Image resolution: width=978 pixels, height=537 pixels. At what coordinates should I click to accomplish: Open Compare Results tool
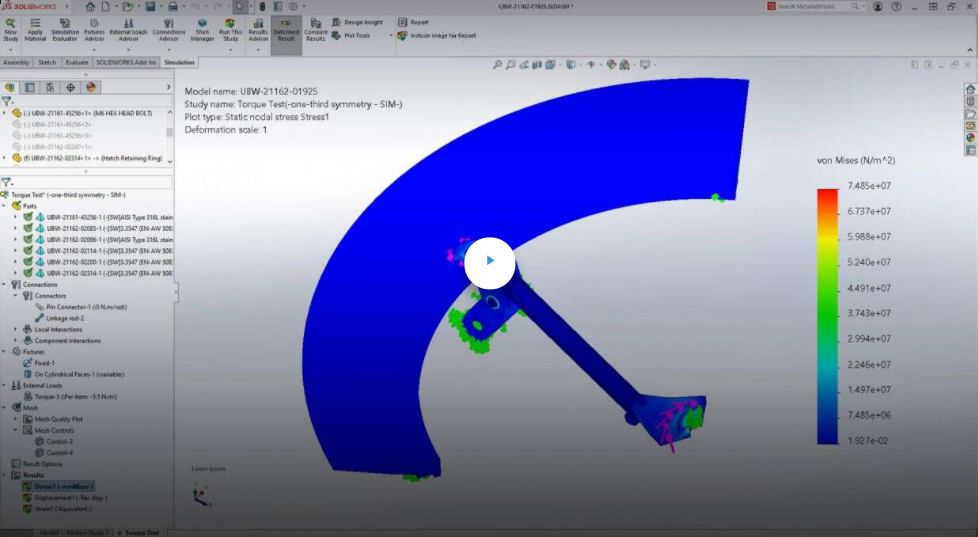[315, 31]
